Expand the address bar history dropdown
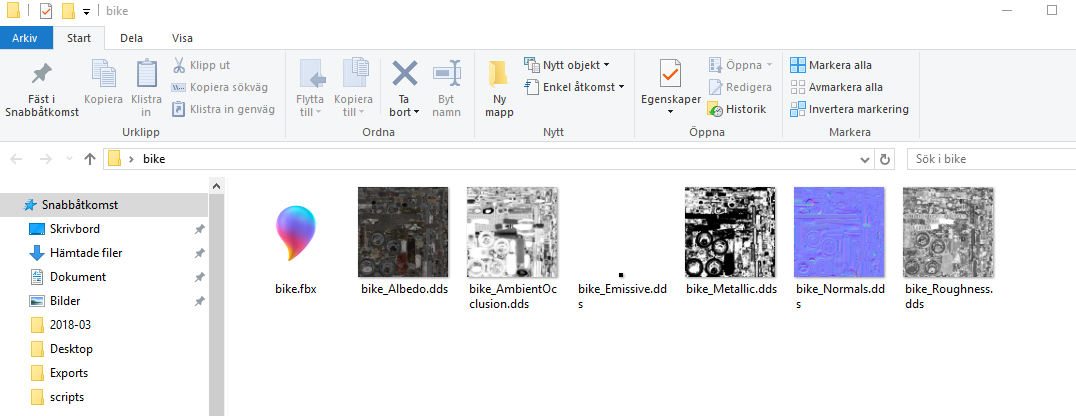 tap(865, 159)
